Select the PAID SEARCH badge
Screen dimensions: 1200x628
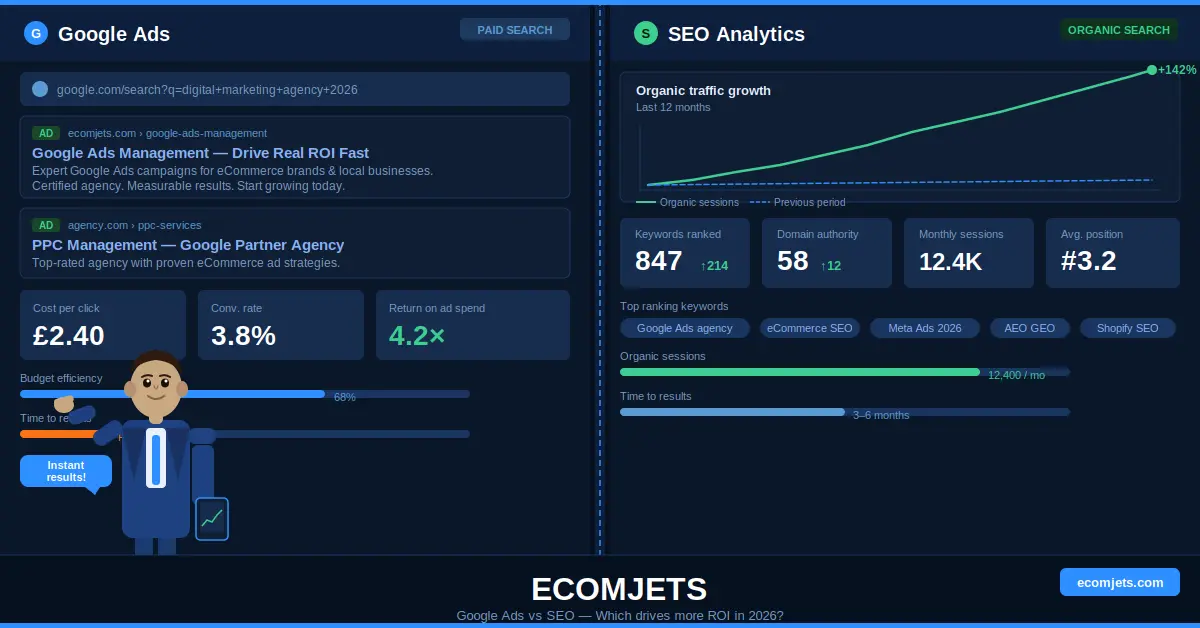[515, 30]
